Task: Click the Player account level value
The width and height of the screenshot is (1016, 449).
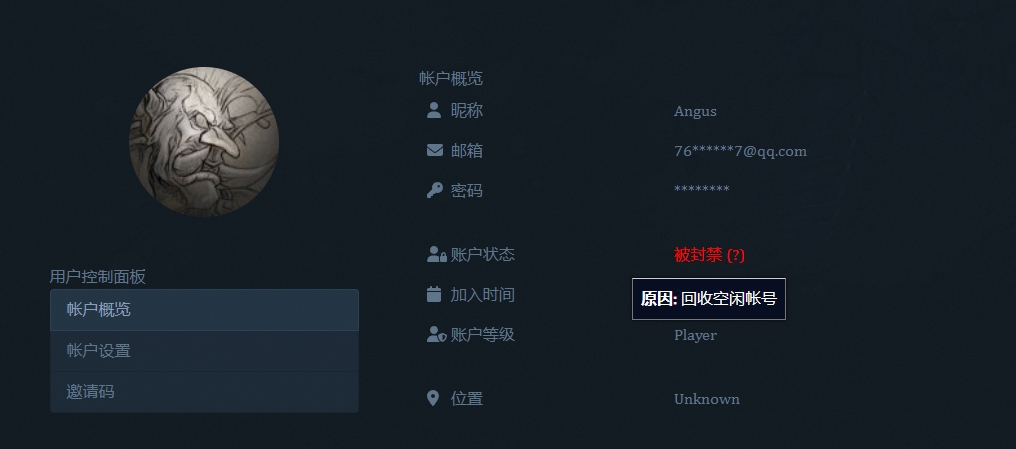Action: 695,336
